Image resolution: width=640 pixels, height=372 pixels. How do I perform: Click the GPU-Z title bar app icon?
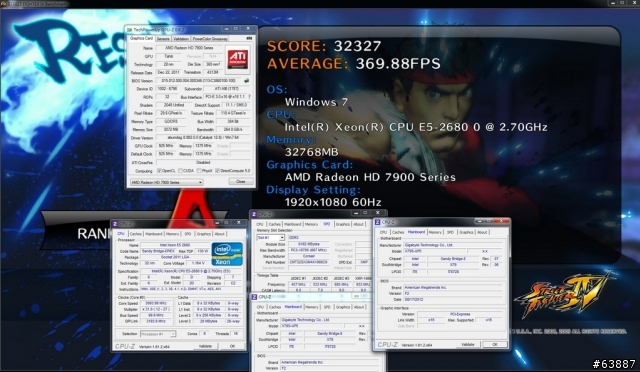pyautogui.click(x=129, y=29)
